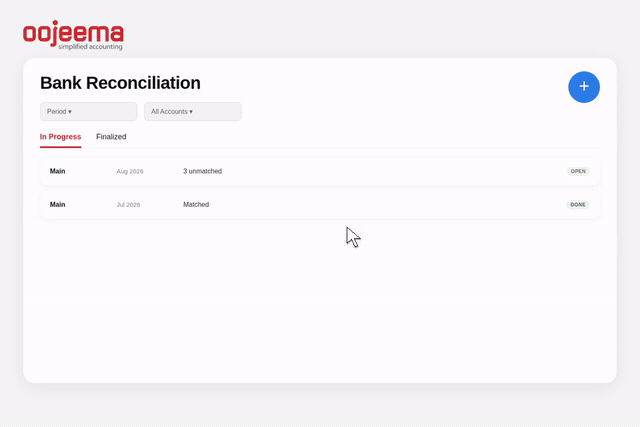
Task: Click the OPEN status badge
Action: pyautogui.click(x=578, y=171)
